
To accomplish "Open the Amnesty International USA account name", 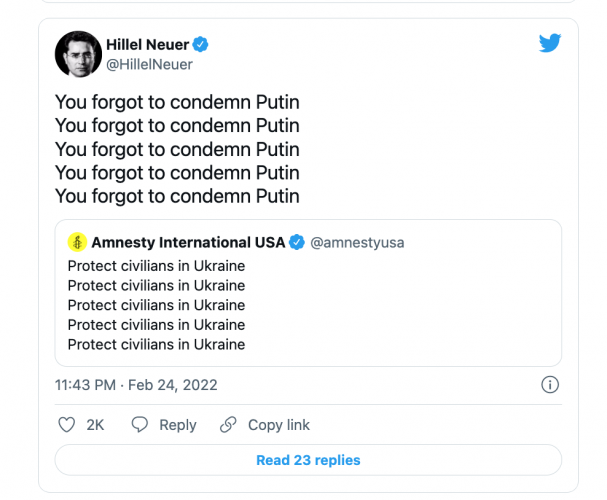I will [x=187, y=242].
